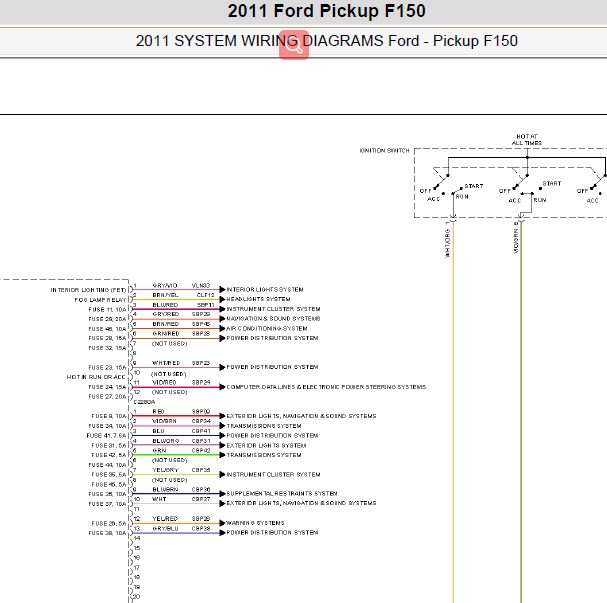607x603 pixels.
Task: Click the FUSE 11, 10A label
Action: [107, 310]
